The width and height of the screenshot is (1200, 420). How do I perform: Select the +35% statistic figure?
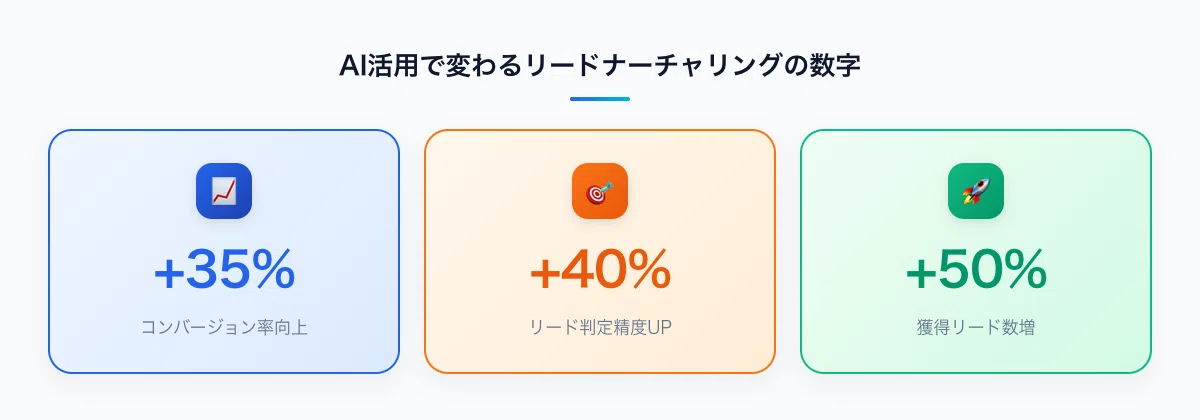click(224, 269)
